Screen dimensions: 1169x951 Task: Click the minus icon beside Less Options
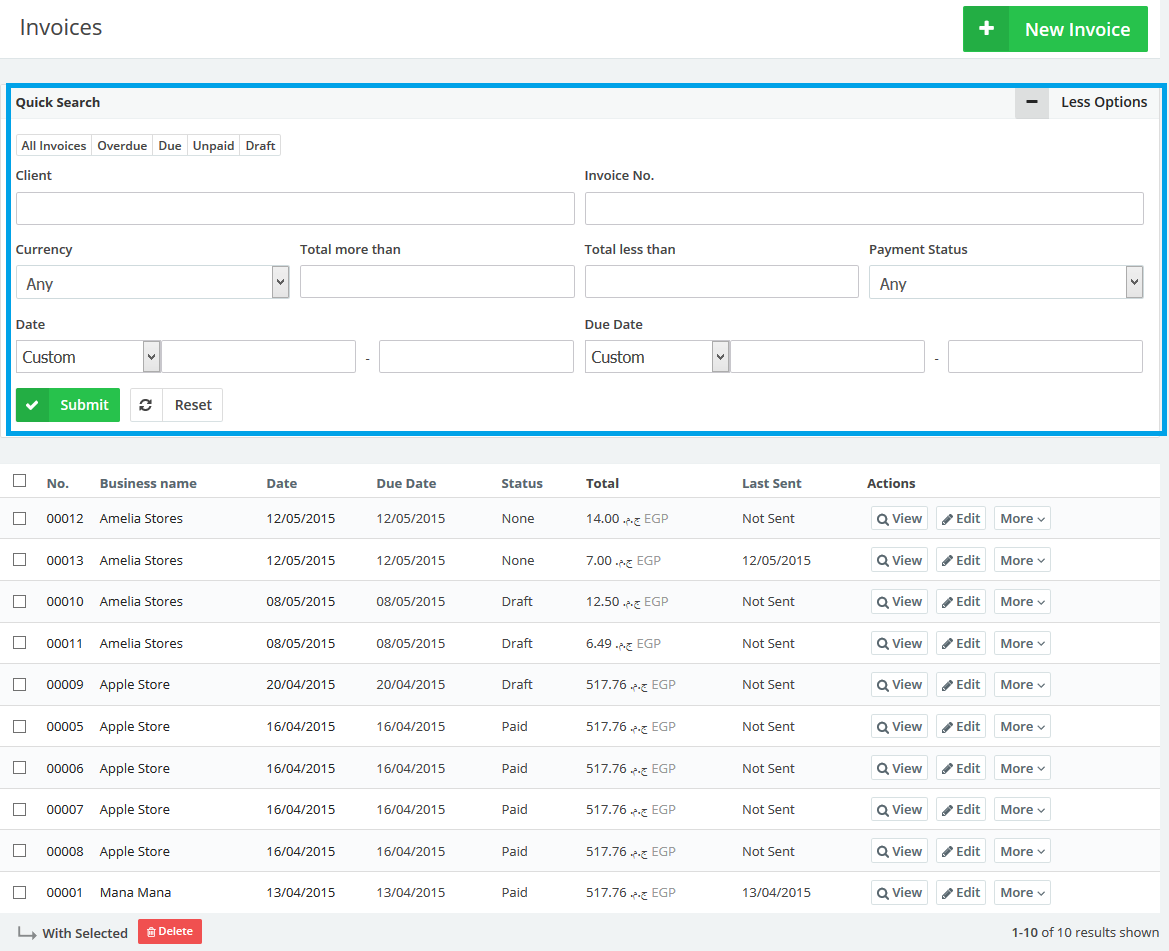click(1032, 102)
